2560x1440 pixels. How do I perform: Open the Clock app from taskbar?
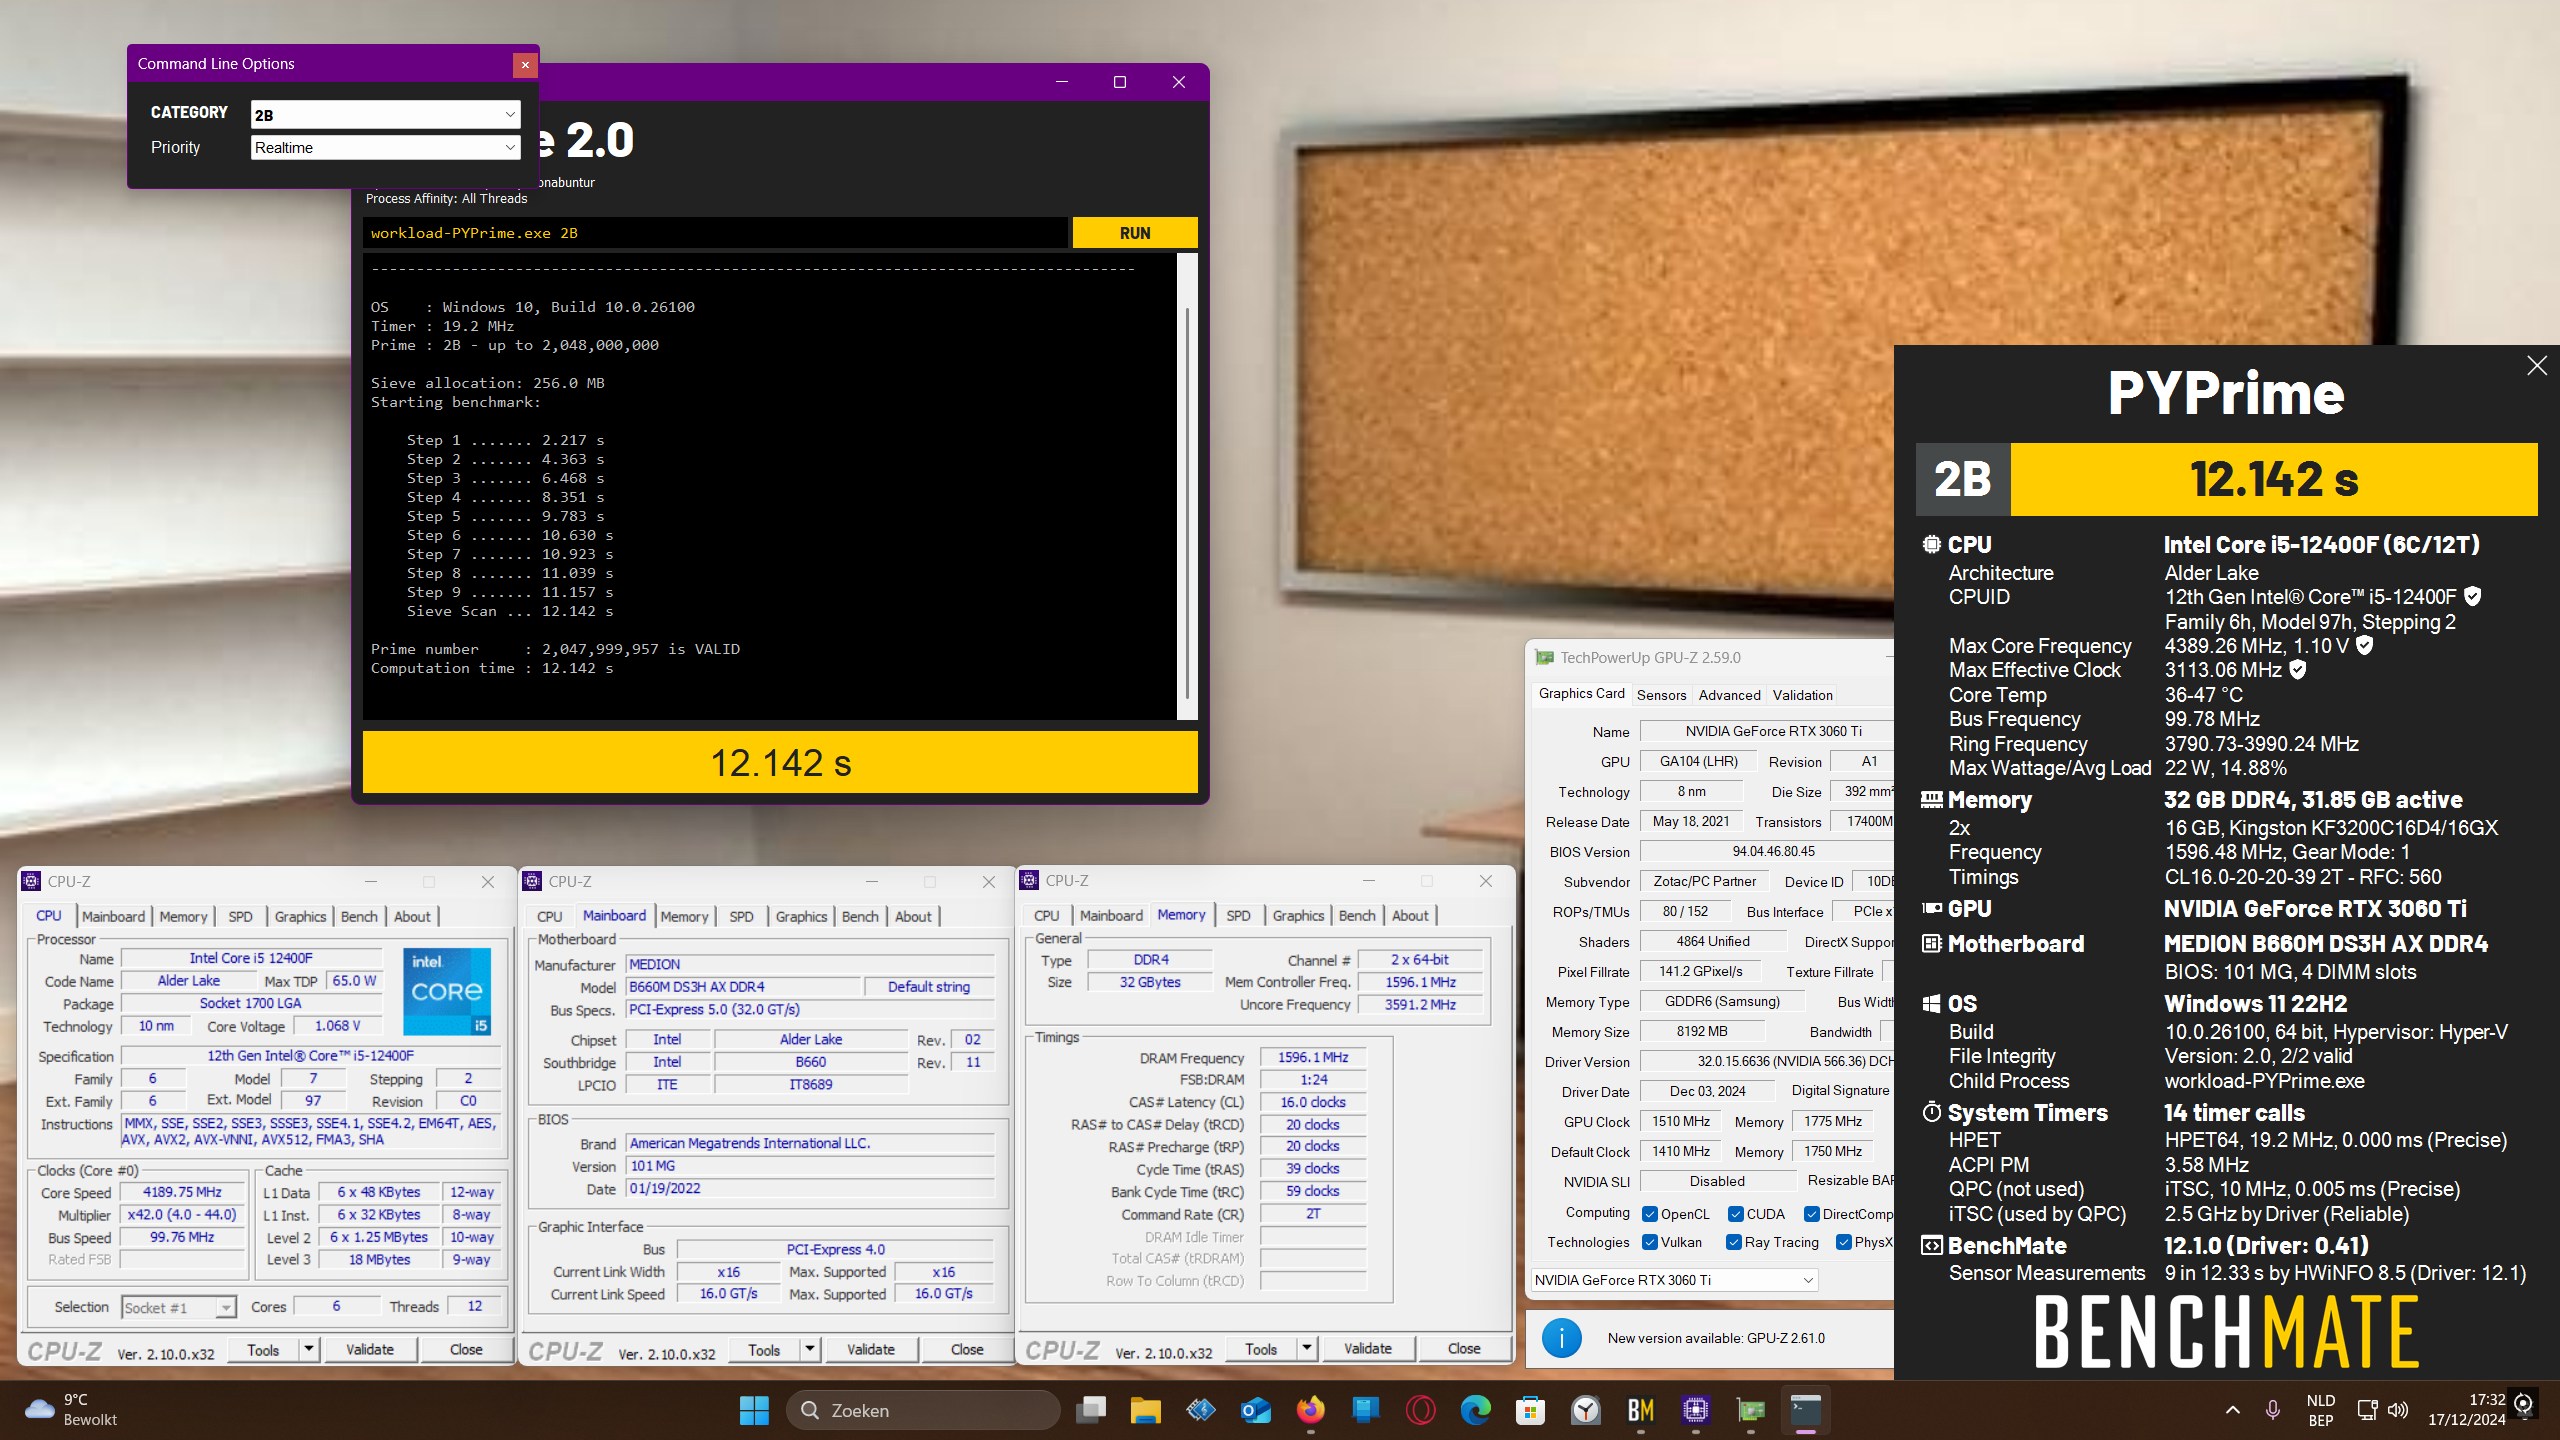pos(1585,1410)
